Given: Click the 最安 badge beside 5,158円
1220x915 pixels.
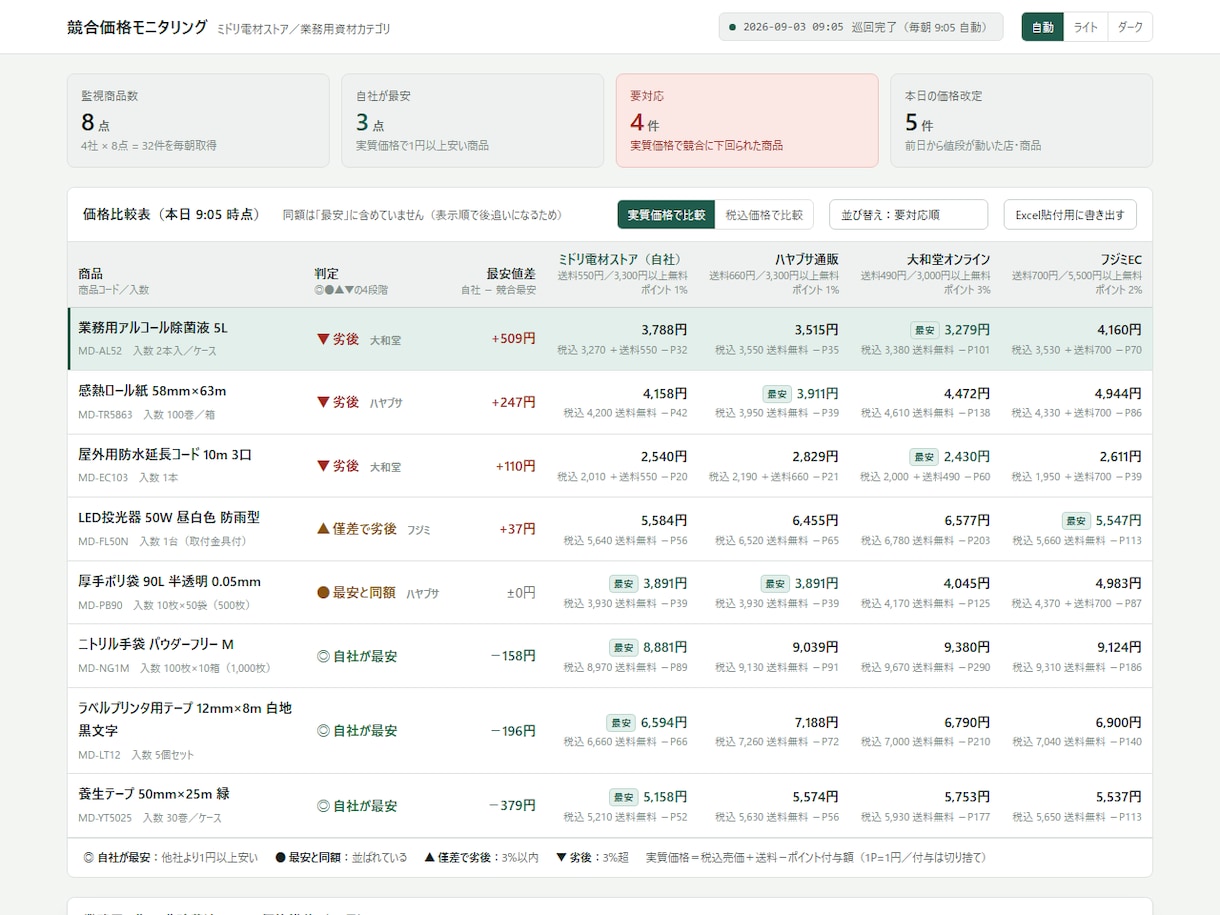Looking at the screenshot, I should 623,797.
